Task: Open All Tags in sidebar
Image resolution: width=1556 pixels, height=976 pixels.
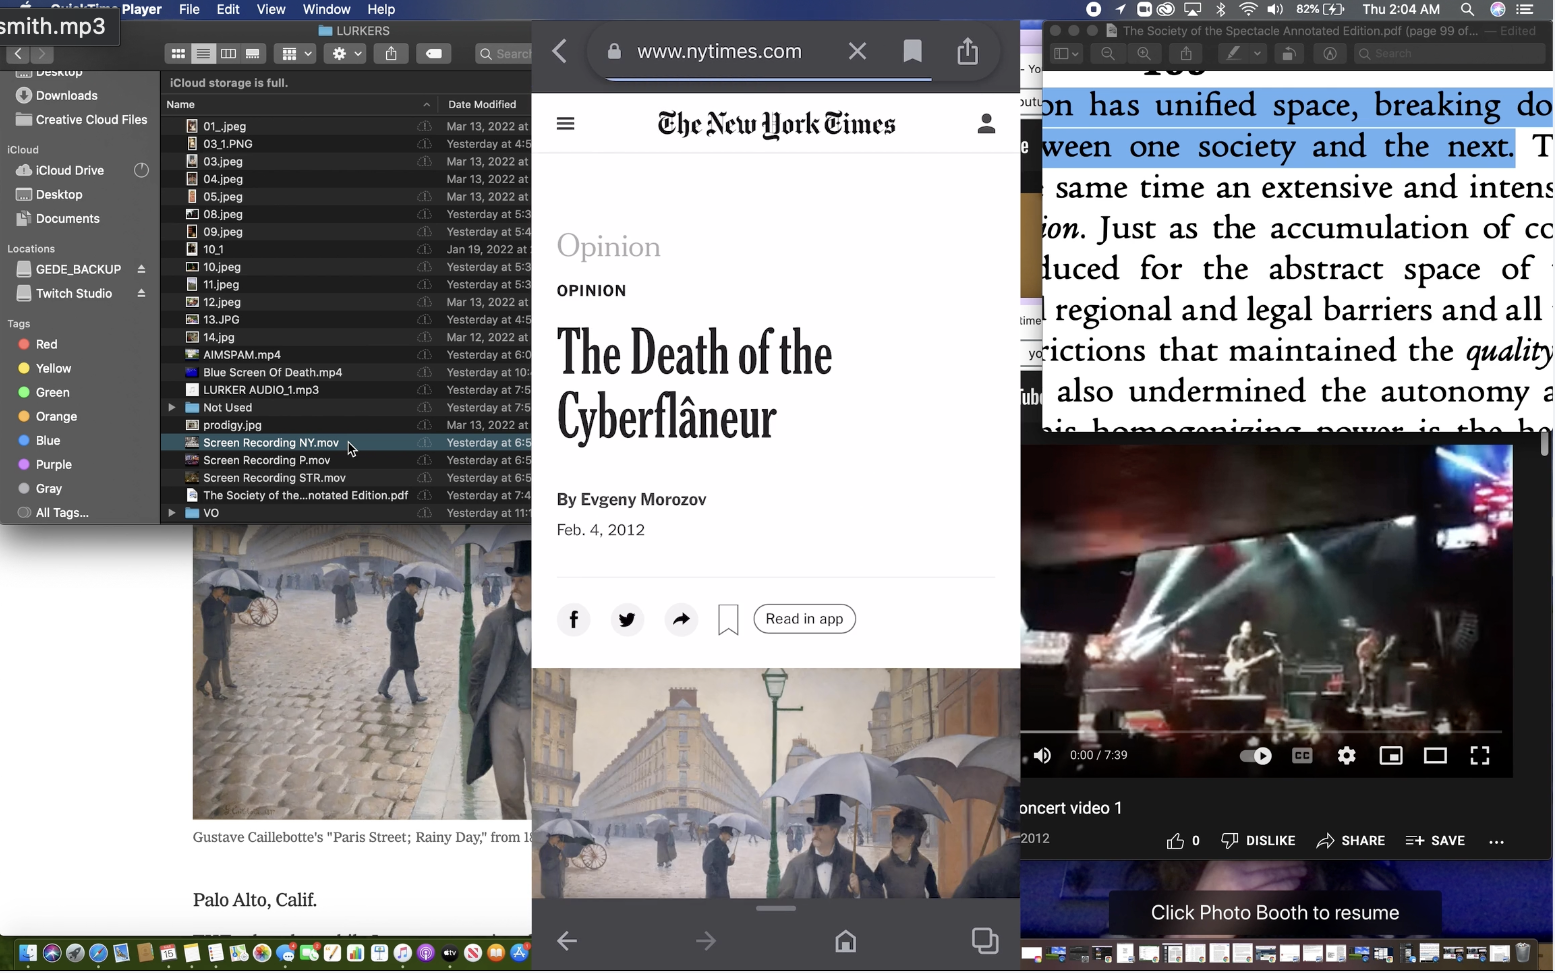Action: (61, 513)
